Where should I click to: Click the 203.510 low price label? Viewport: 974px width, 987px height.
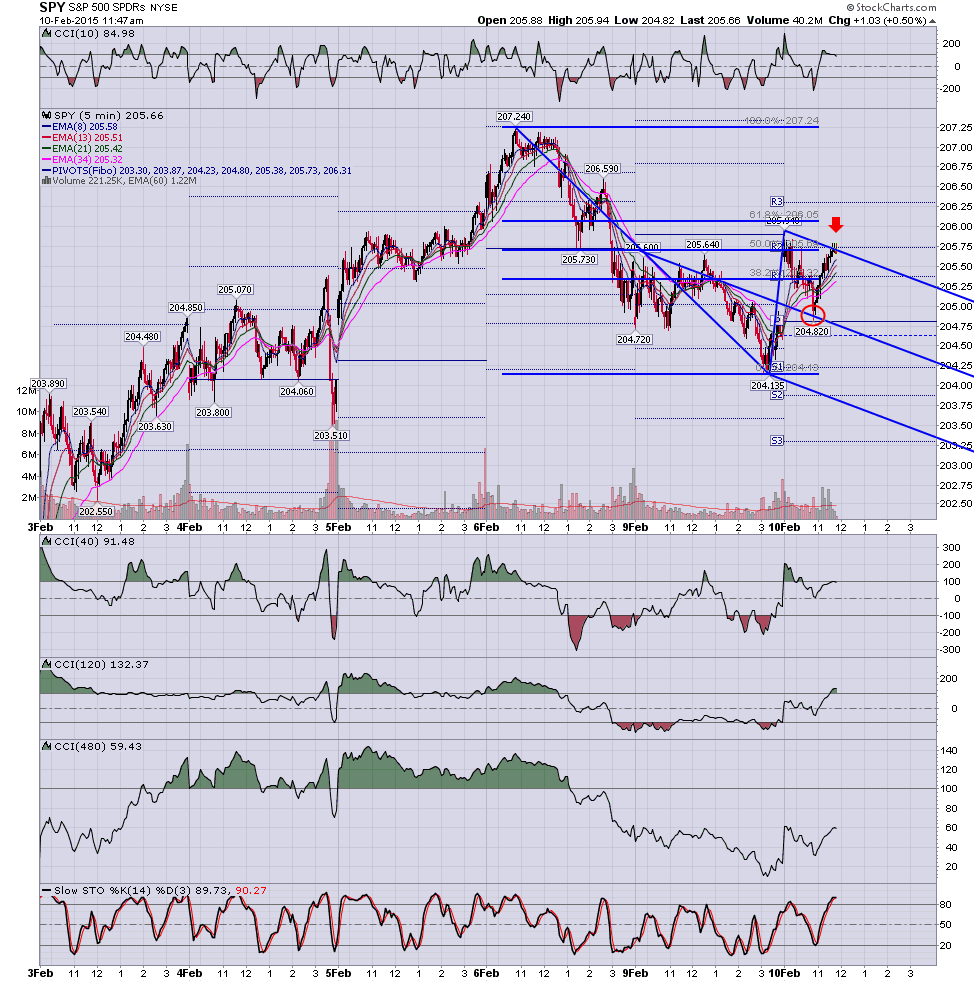click(x=331, y=435)
